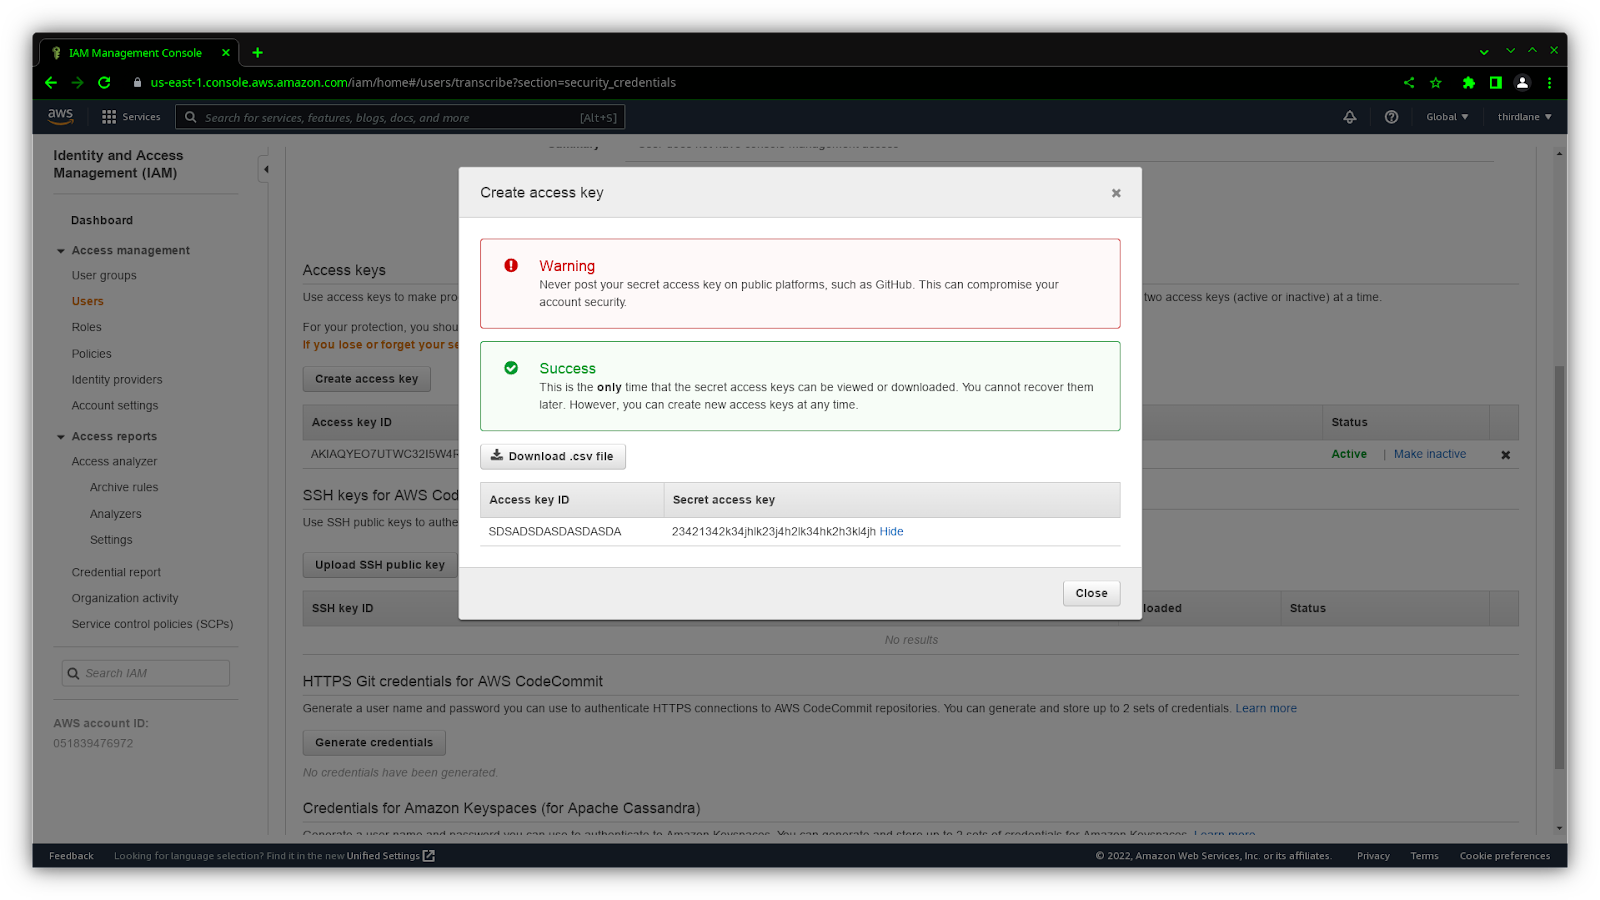The height and width of the screenshot is (900, 1600).
Task: Collapse the Access management section
Action: point(61,251)
